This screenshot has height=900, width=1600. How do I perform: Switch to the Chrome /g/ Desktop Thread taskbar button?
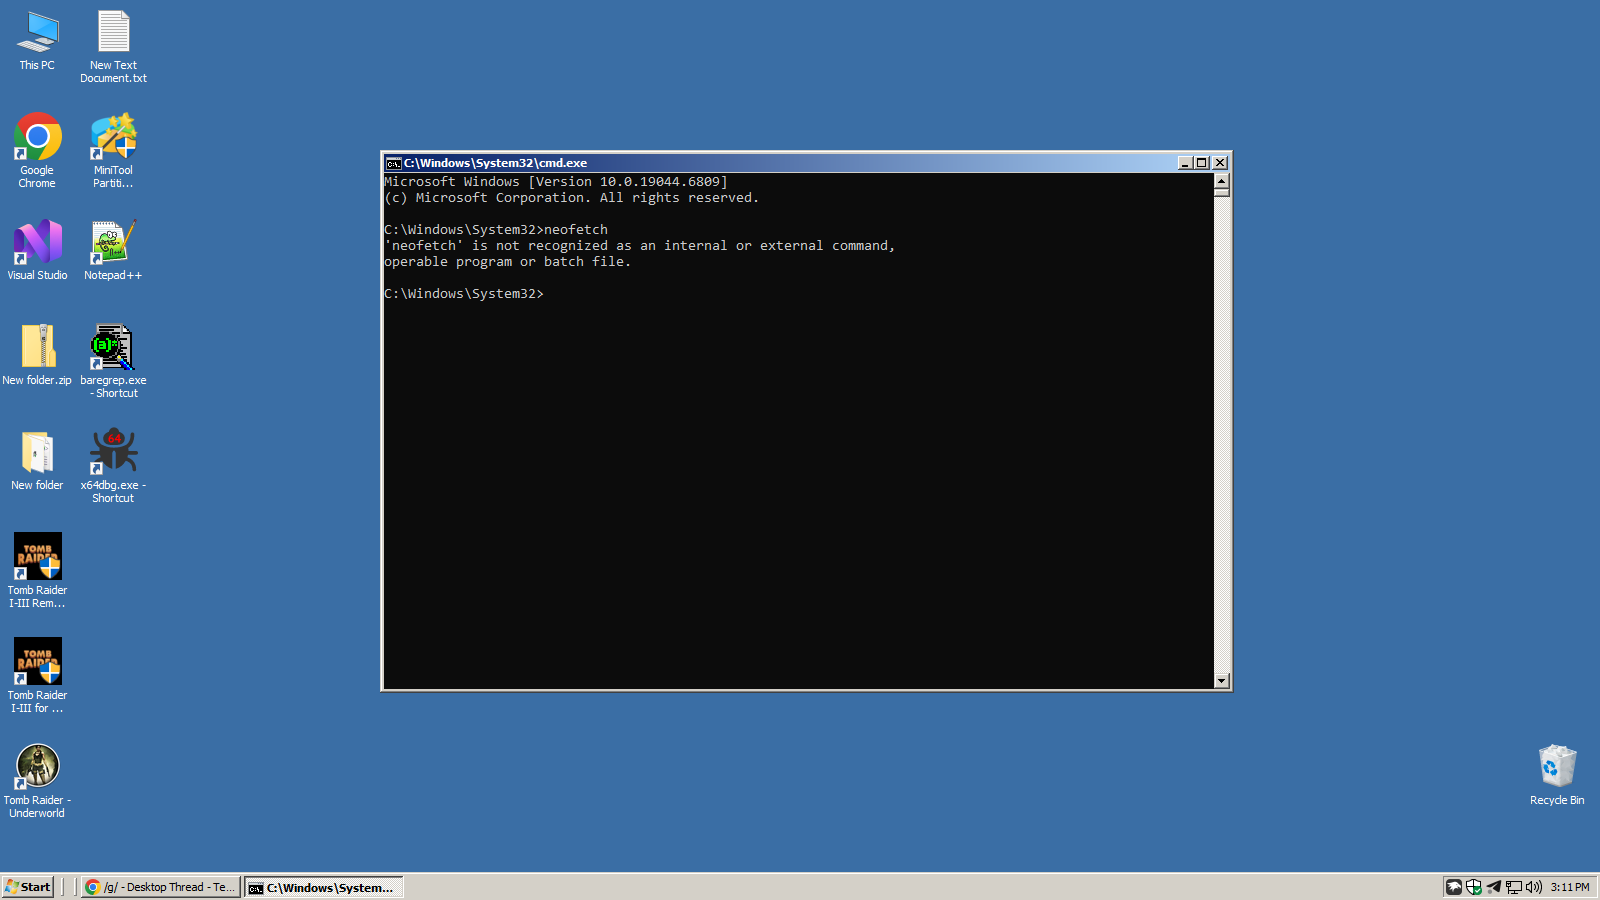coord(161,887)
